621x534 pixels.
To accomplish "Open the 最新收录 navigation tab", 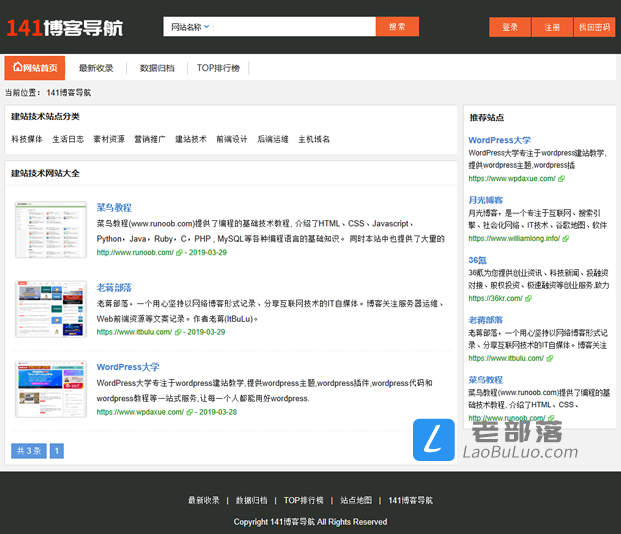I will click(96, 68).
